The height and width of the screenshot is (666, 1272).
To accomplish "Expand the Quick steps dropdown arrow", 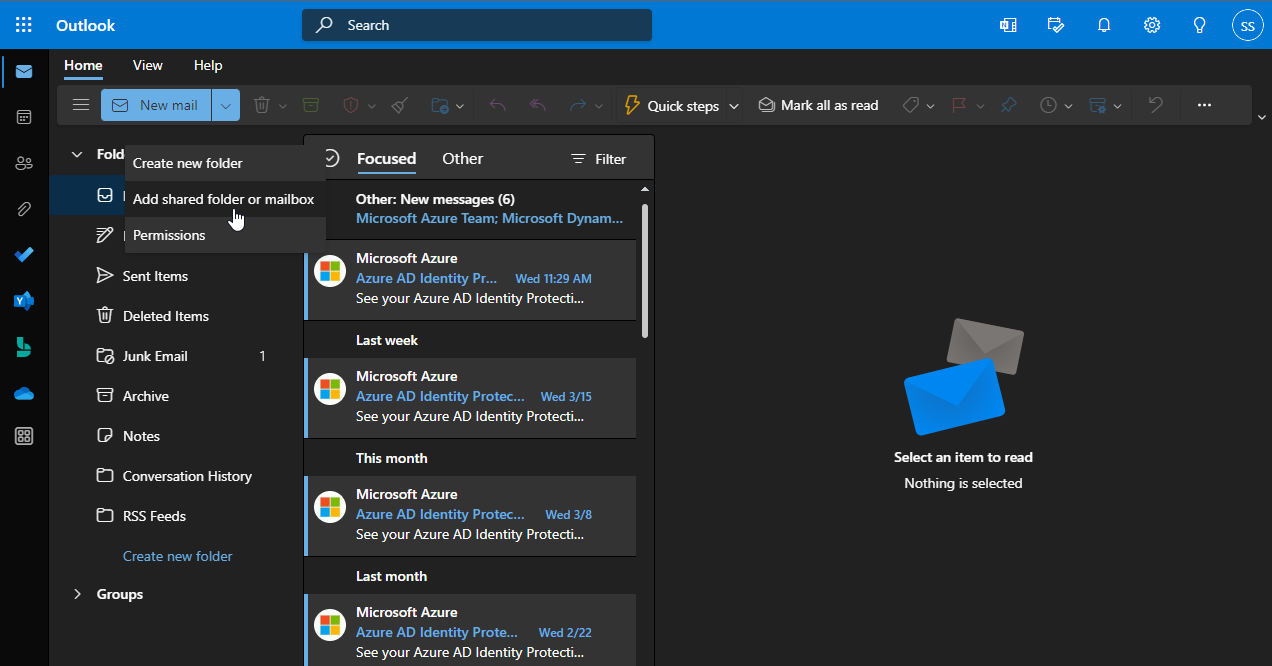I will tap(734, 106).
